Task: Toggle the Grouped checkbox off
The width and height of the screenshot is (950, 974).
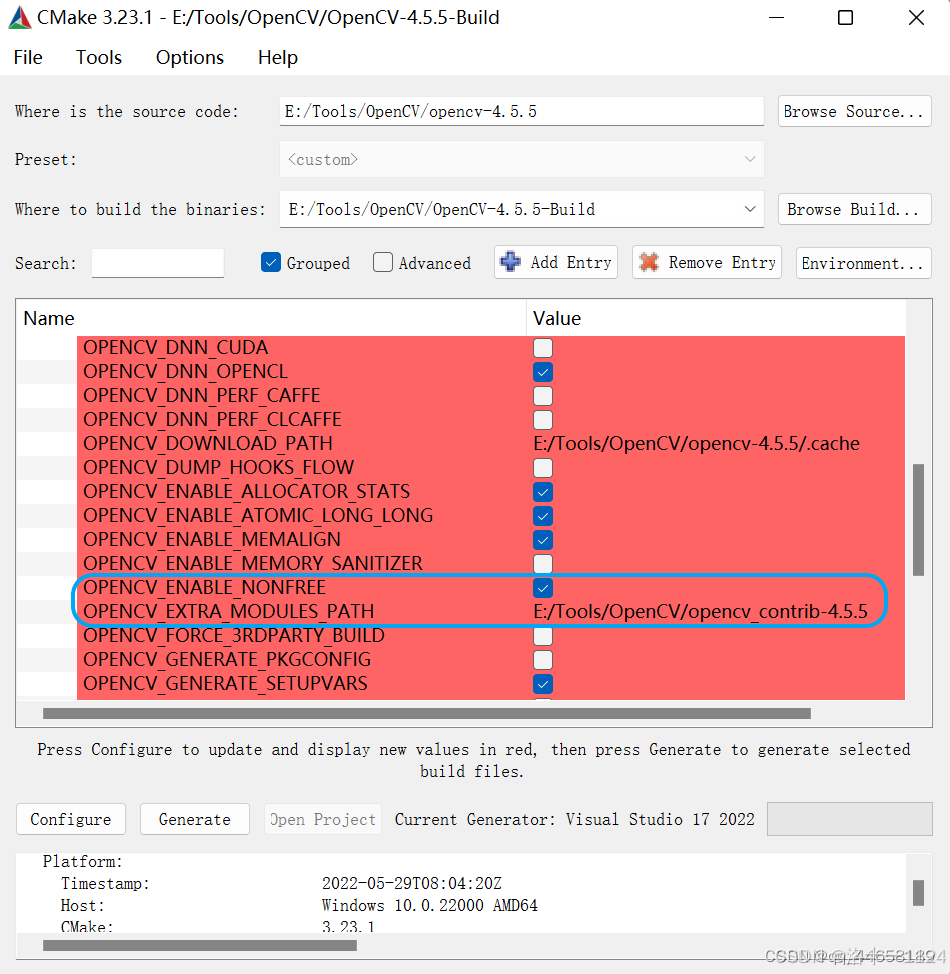Action: click(x=270, y=262)
